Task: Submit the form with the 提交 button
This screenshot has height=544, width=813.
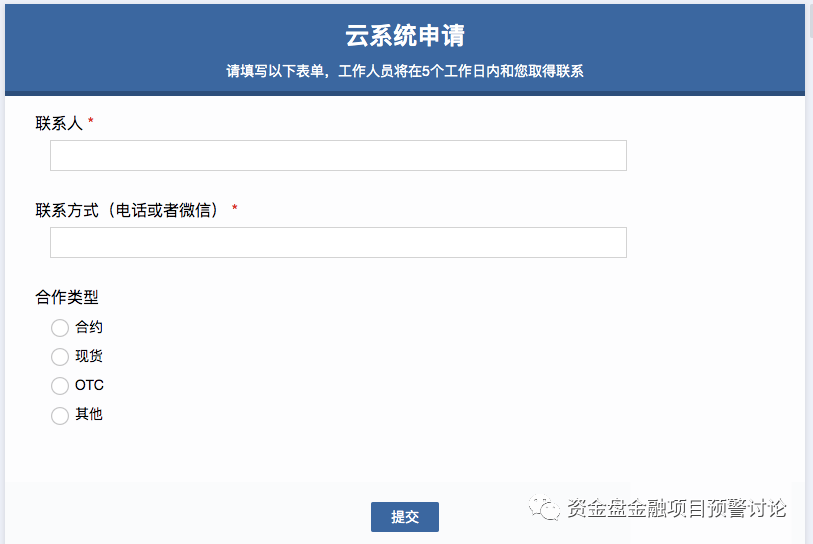Action: coord(405,517)
